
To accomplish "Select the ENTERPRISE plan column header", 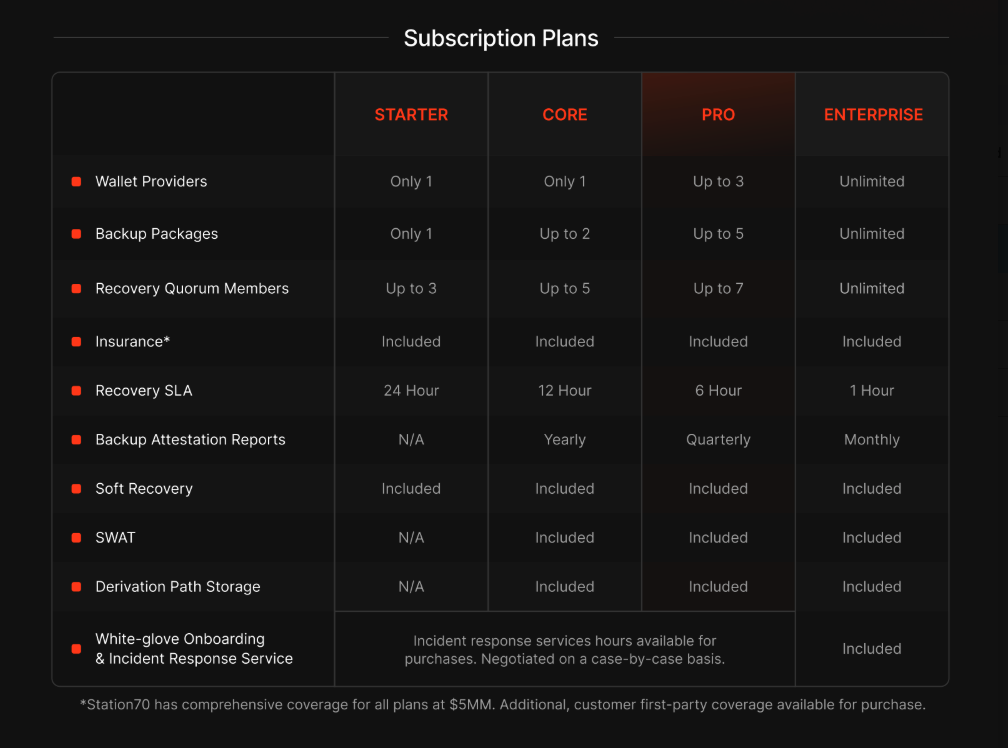I will tap(873, 114).
